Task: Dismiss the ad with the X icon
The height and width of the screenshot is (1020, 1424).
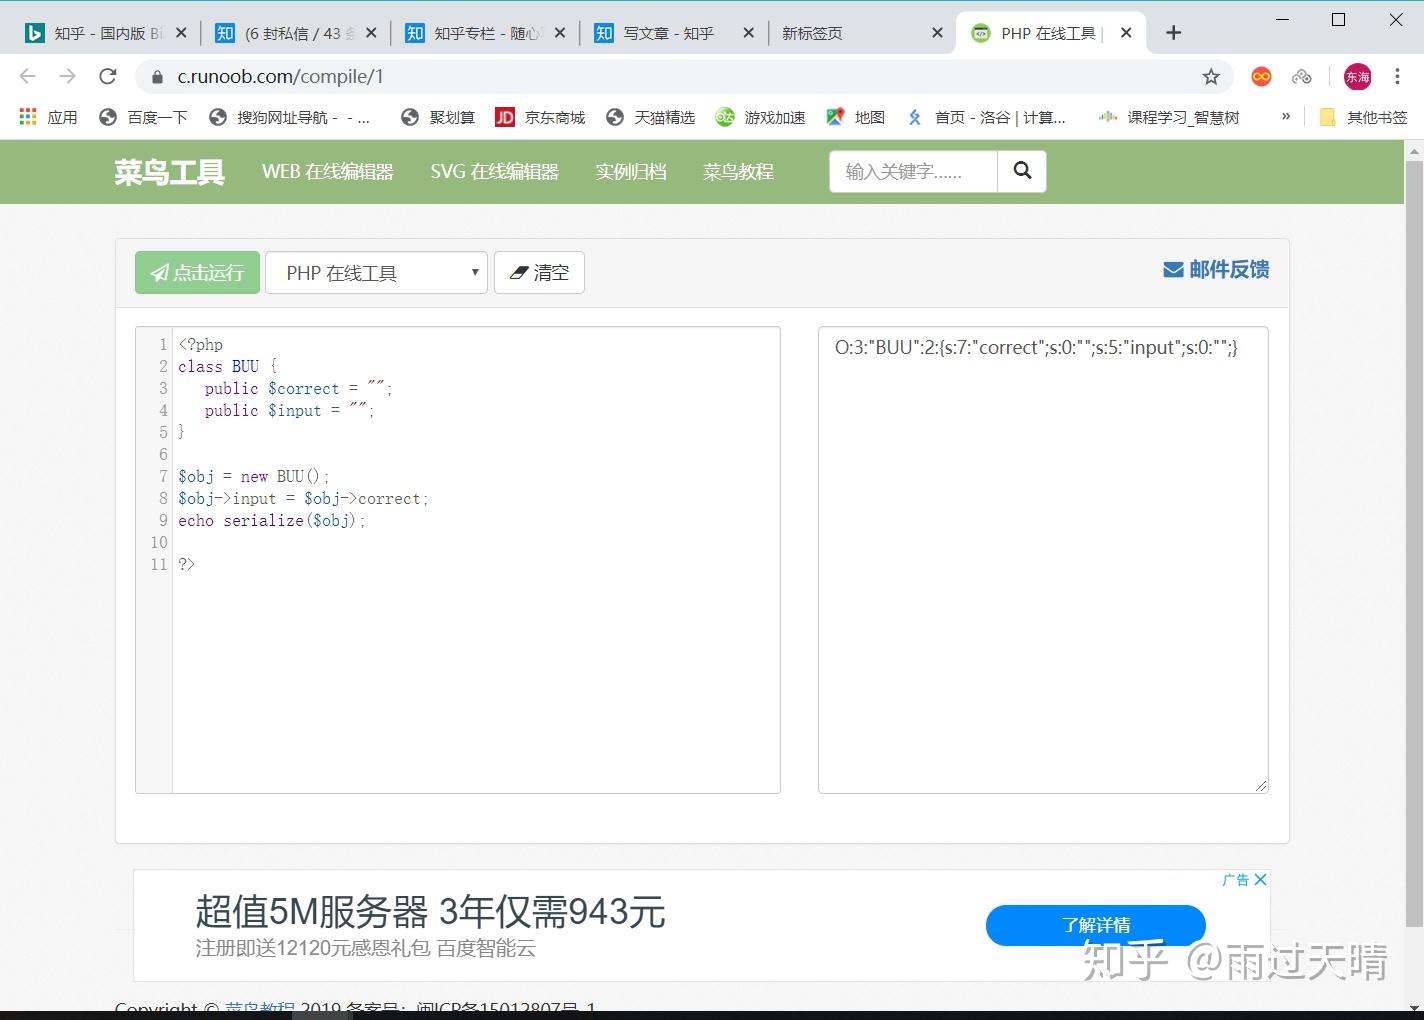Action: (x=1260, y=880)
